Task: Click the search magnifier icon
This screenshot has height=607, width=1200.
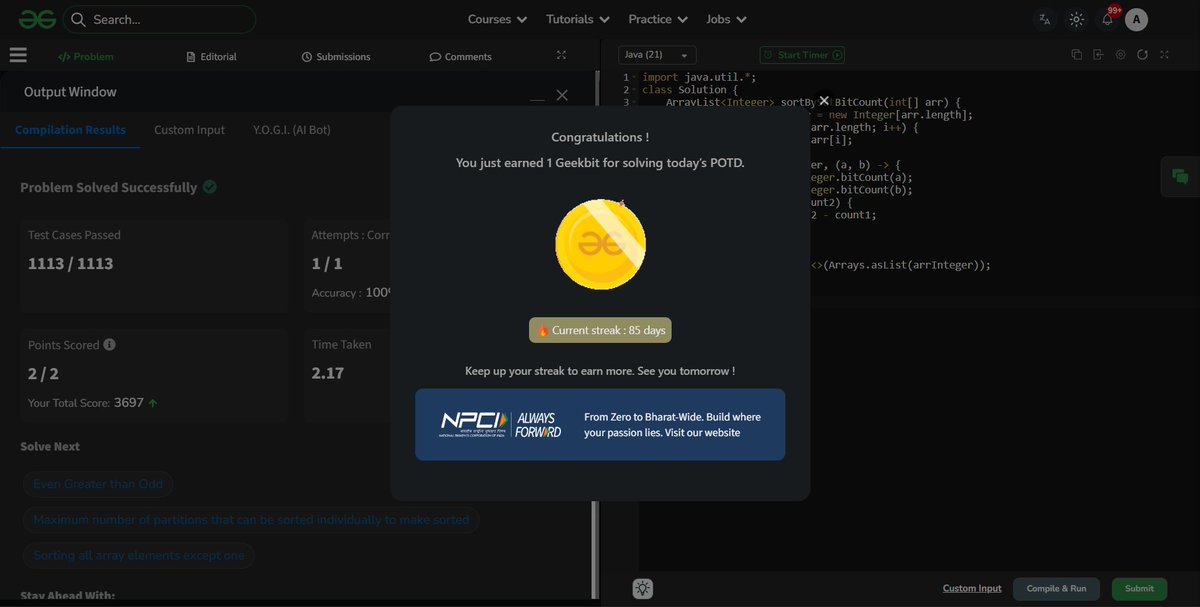Action: click(x=78, y=19)
